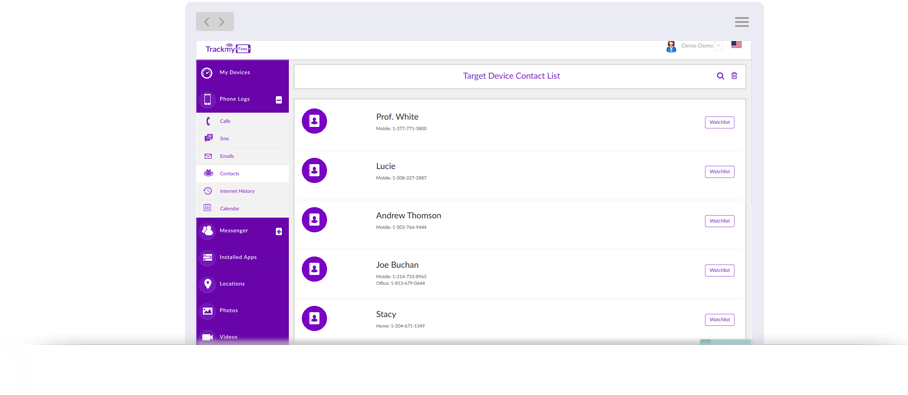Click the US flag language icon

click(x=737, y=45)
